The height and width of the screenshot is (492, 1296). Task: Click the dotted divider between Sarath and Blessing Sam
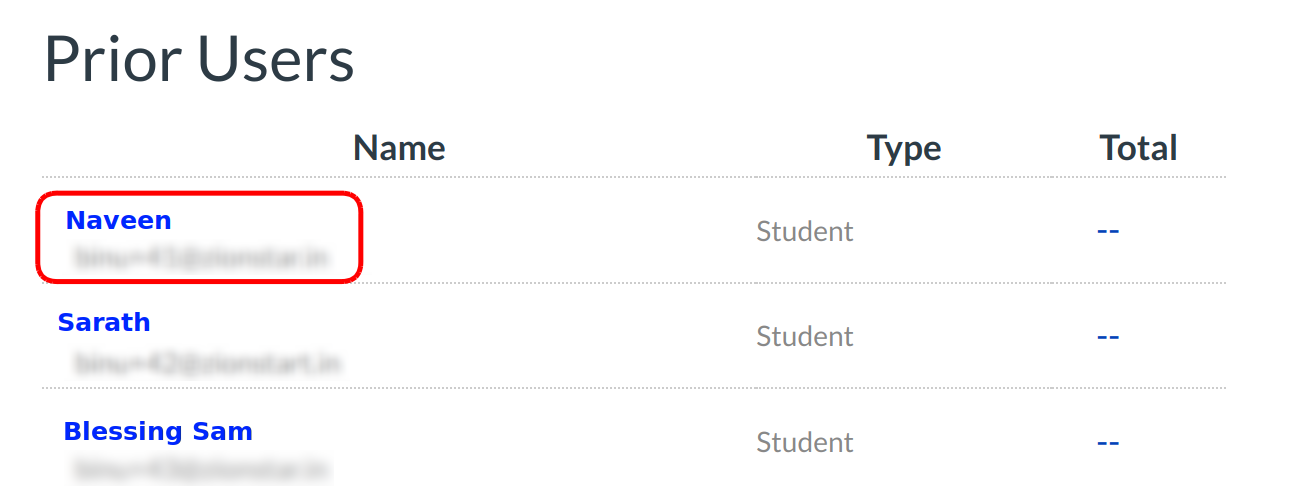pyautogui.click(x=634, y=388)
